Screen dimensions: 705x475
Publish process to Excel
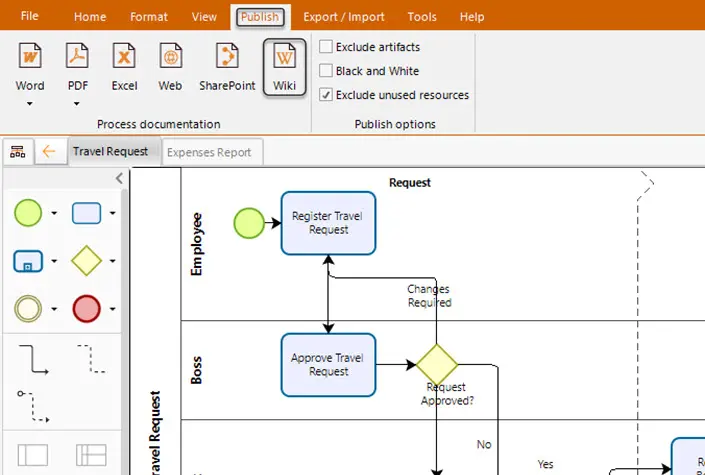pyautogui.click(x=124, y=67)
